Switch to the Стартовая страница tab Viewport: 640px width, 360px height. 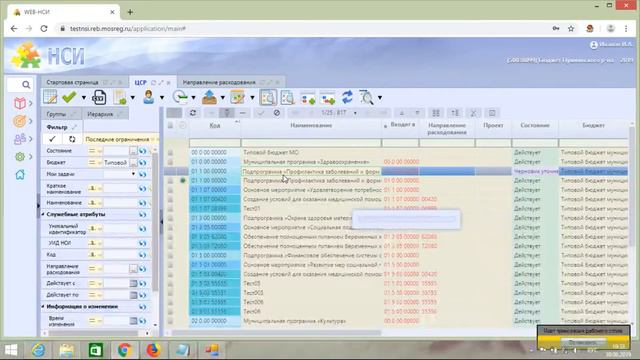click(72, 82)
